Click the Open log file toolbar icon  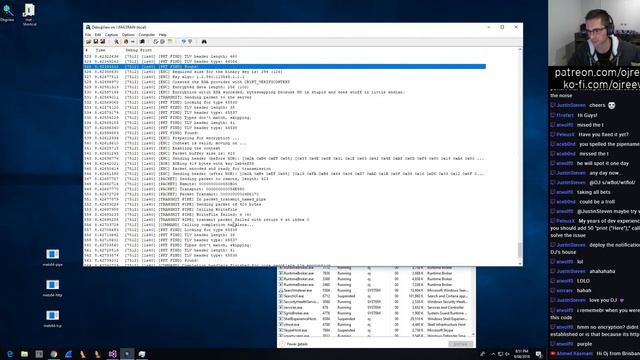click(x=89, y=42)
